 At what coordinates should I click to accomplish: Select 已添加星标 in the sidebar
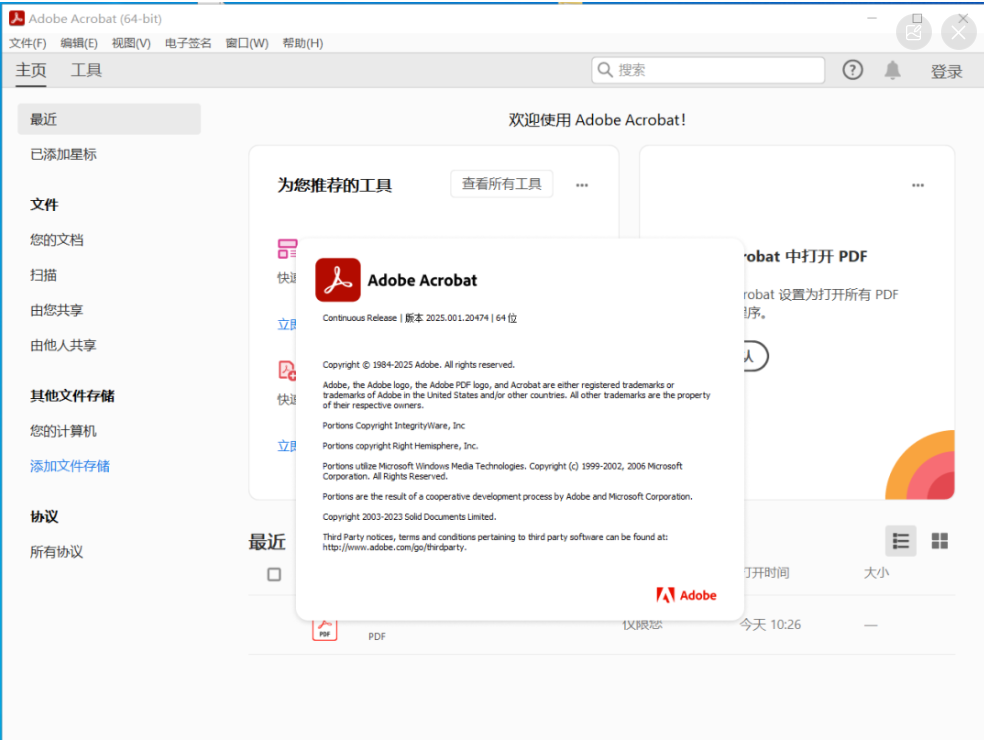click(63, 154)
